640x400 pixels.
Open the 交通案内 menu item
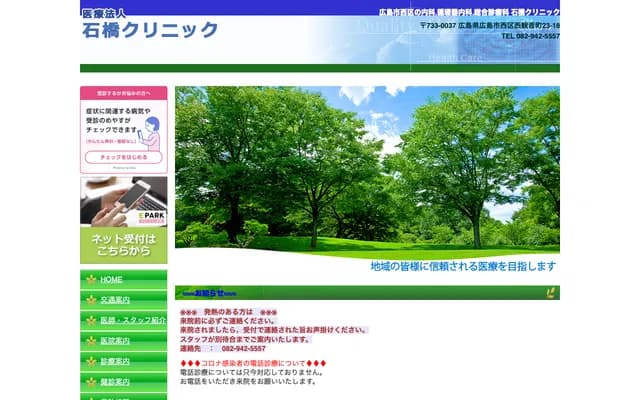click(x=115, y=300)
